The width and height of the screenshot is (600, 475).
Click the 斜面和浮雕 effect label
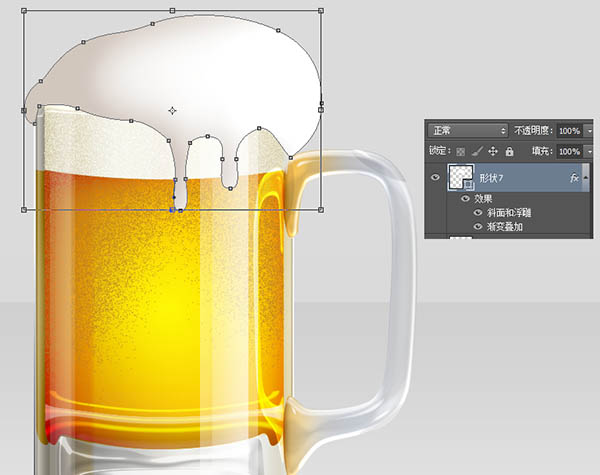(509, 213)
